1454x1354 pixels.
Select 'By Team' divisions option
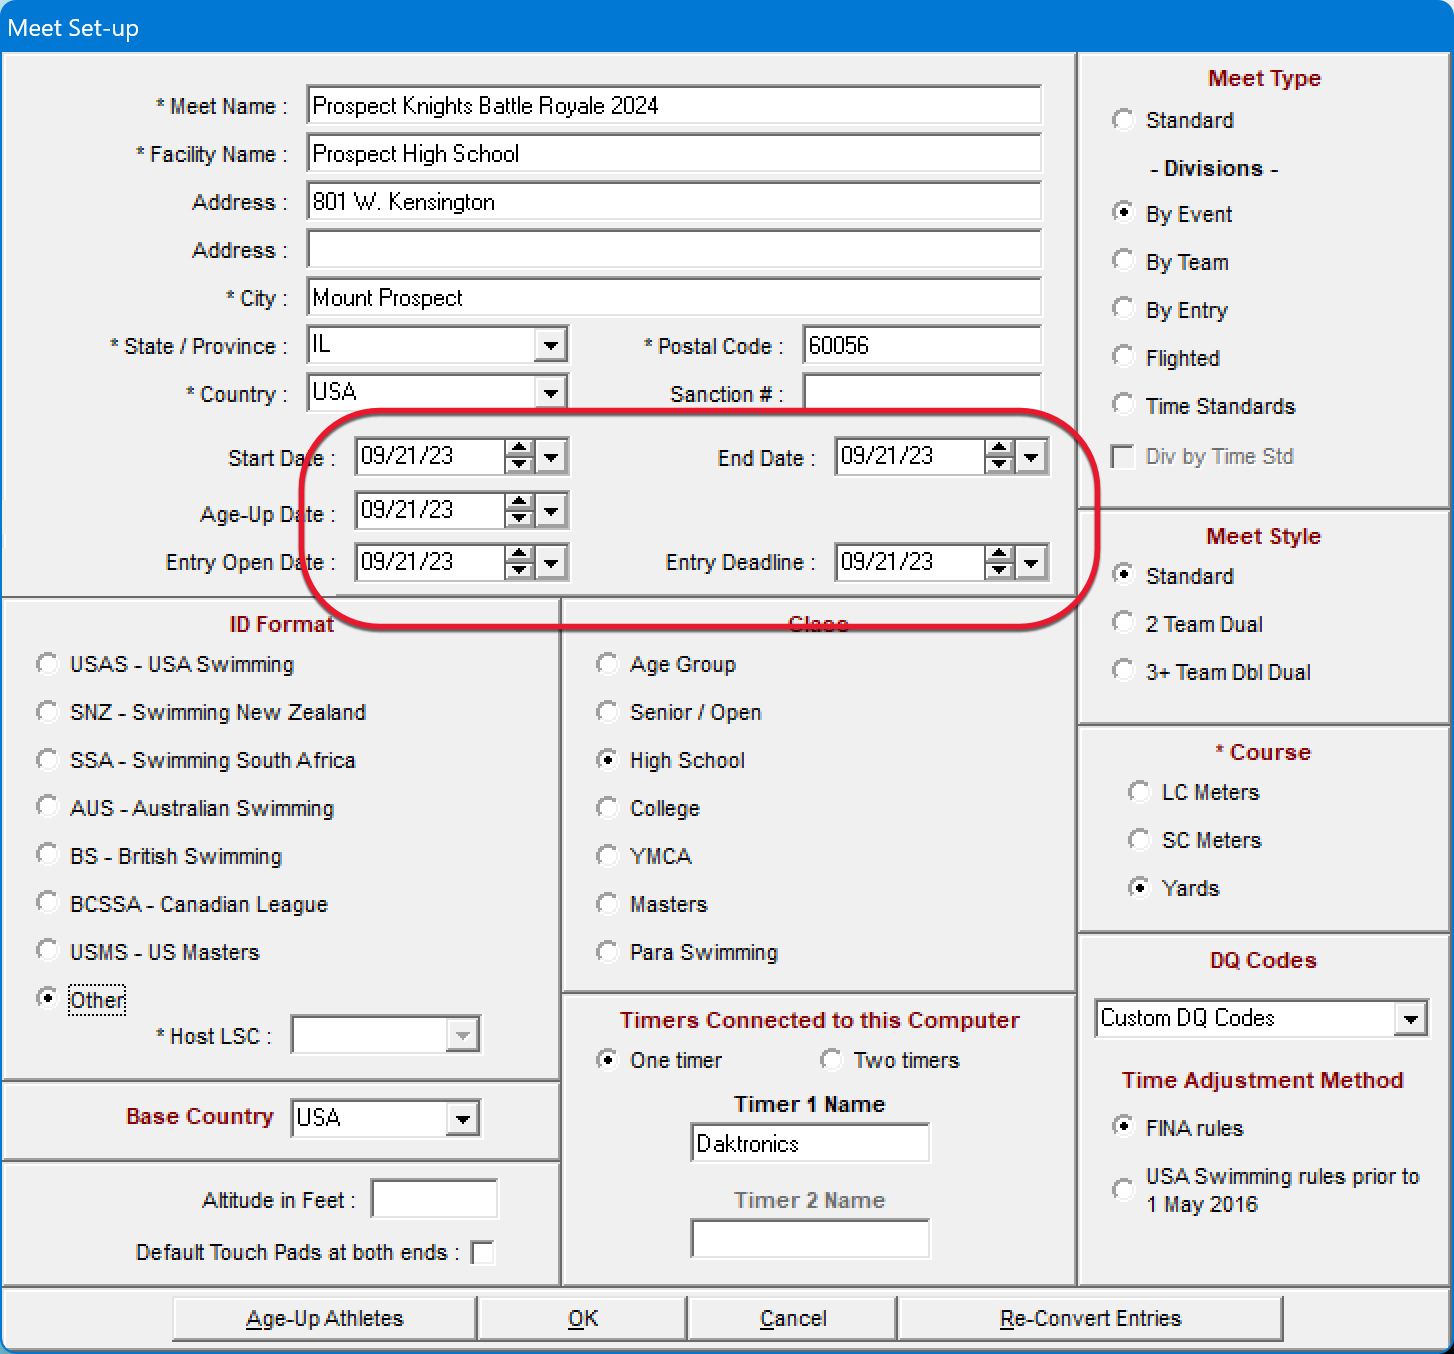tap(1123, 259)
